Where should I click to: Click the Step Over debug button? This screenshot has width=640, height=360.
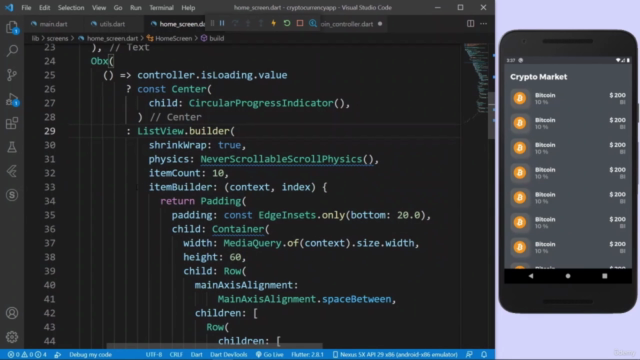click(x=235, y=24)
